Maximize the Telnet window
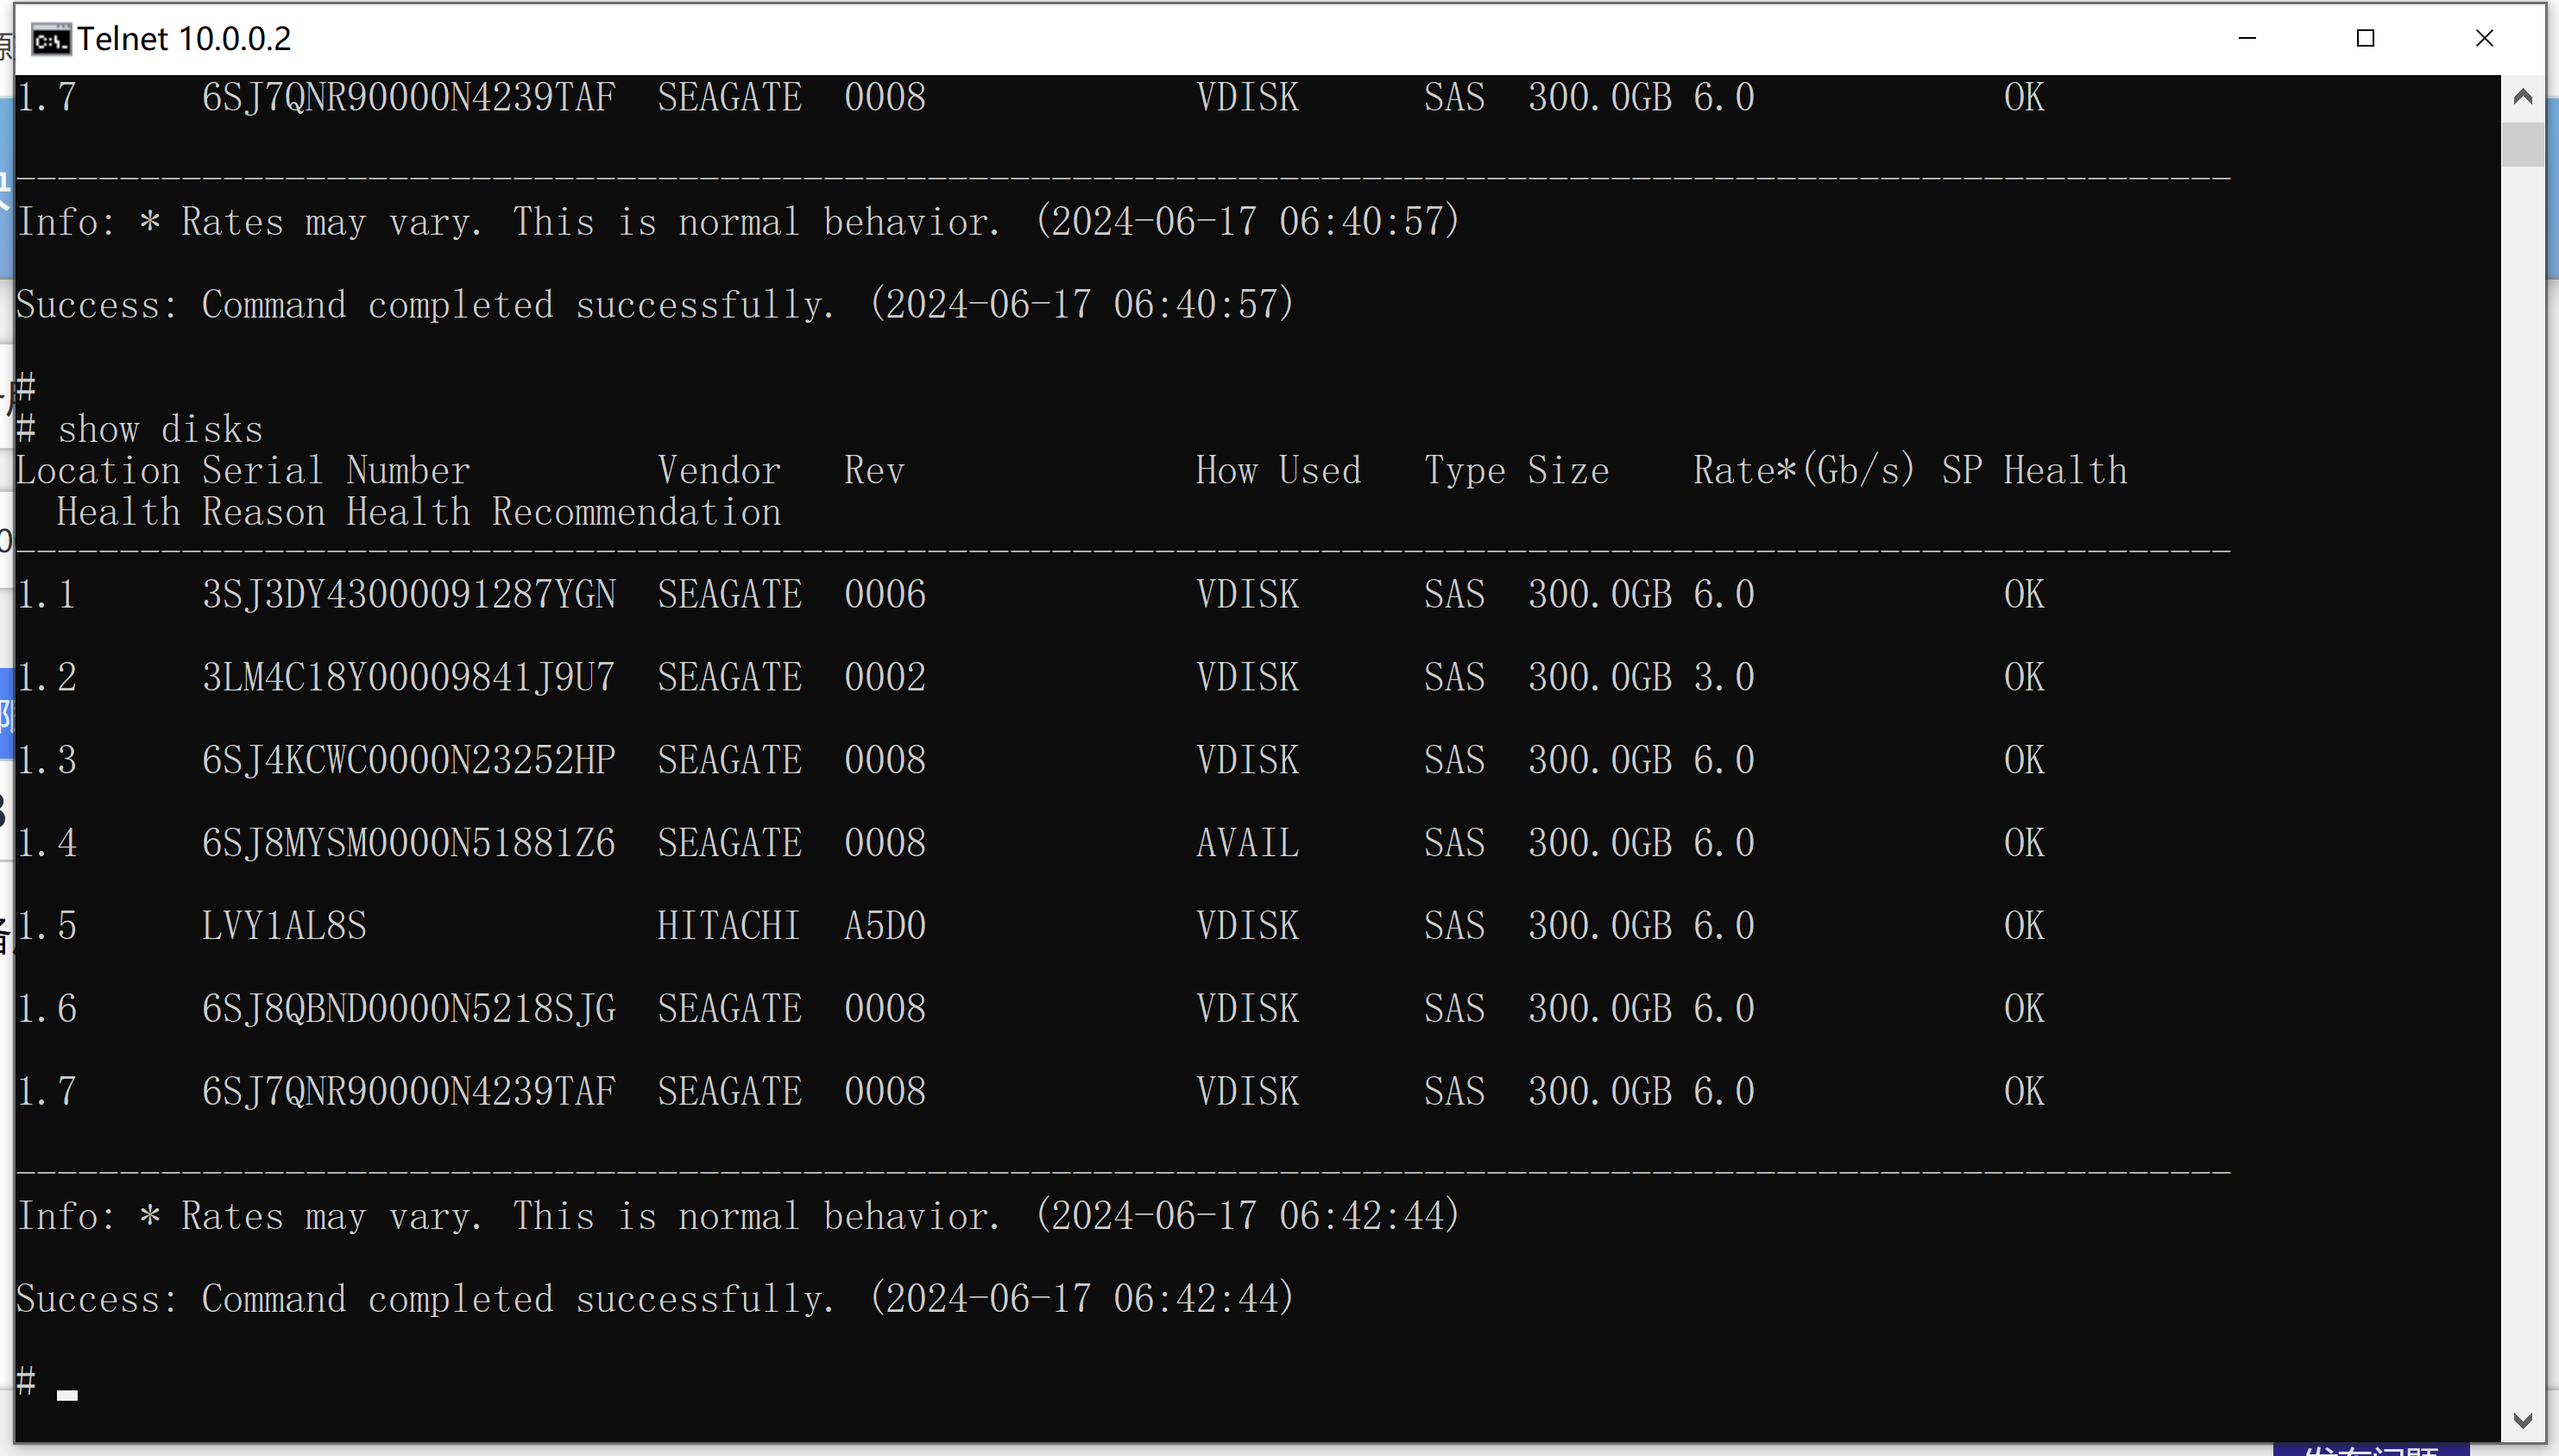The height and width of the screenshot is (1456, 2559). [2365, 38]
